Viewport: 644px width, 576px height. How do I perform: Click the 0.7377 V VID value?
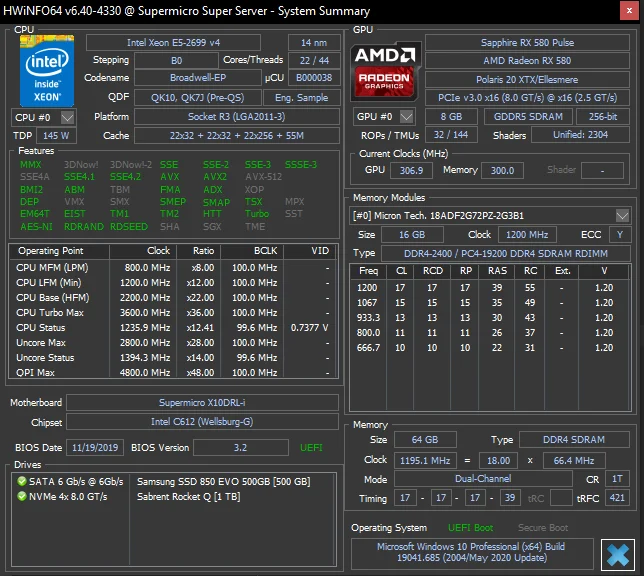(309, 328)
